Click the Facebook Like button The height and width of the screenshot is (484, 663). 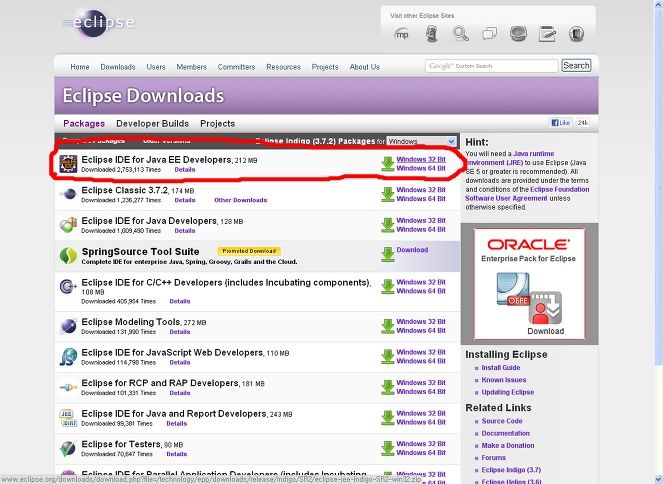pos(561,123)
